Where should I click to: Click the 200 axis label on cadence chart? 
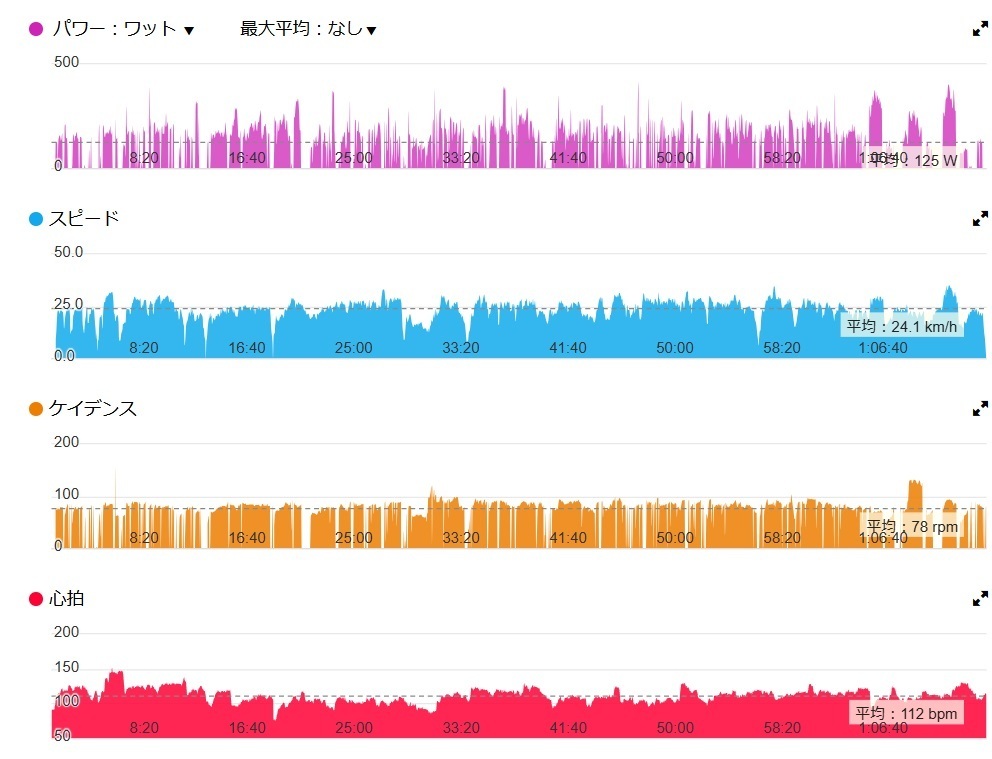(66, 441)
